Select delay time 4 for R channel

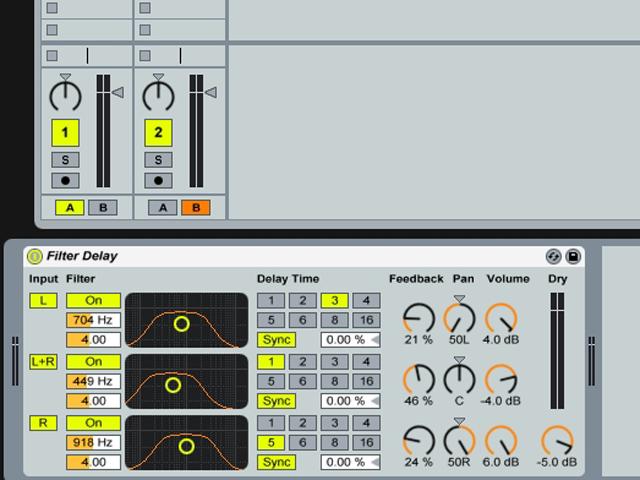(x=366, y=423)
